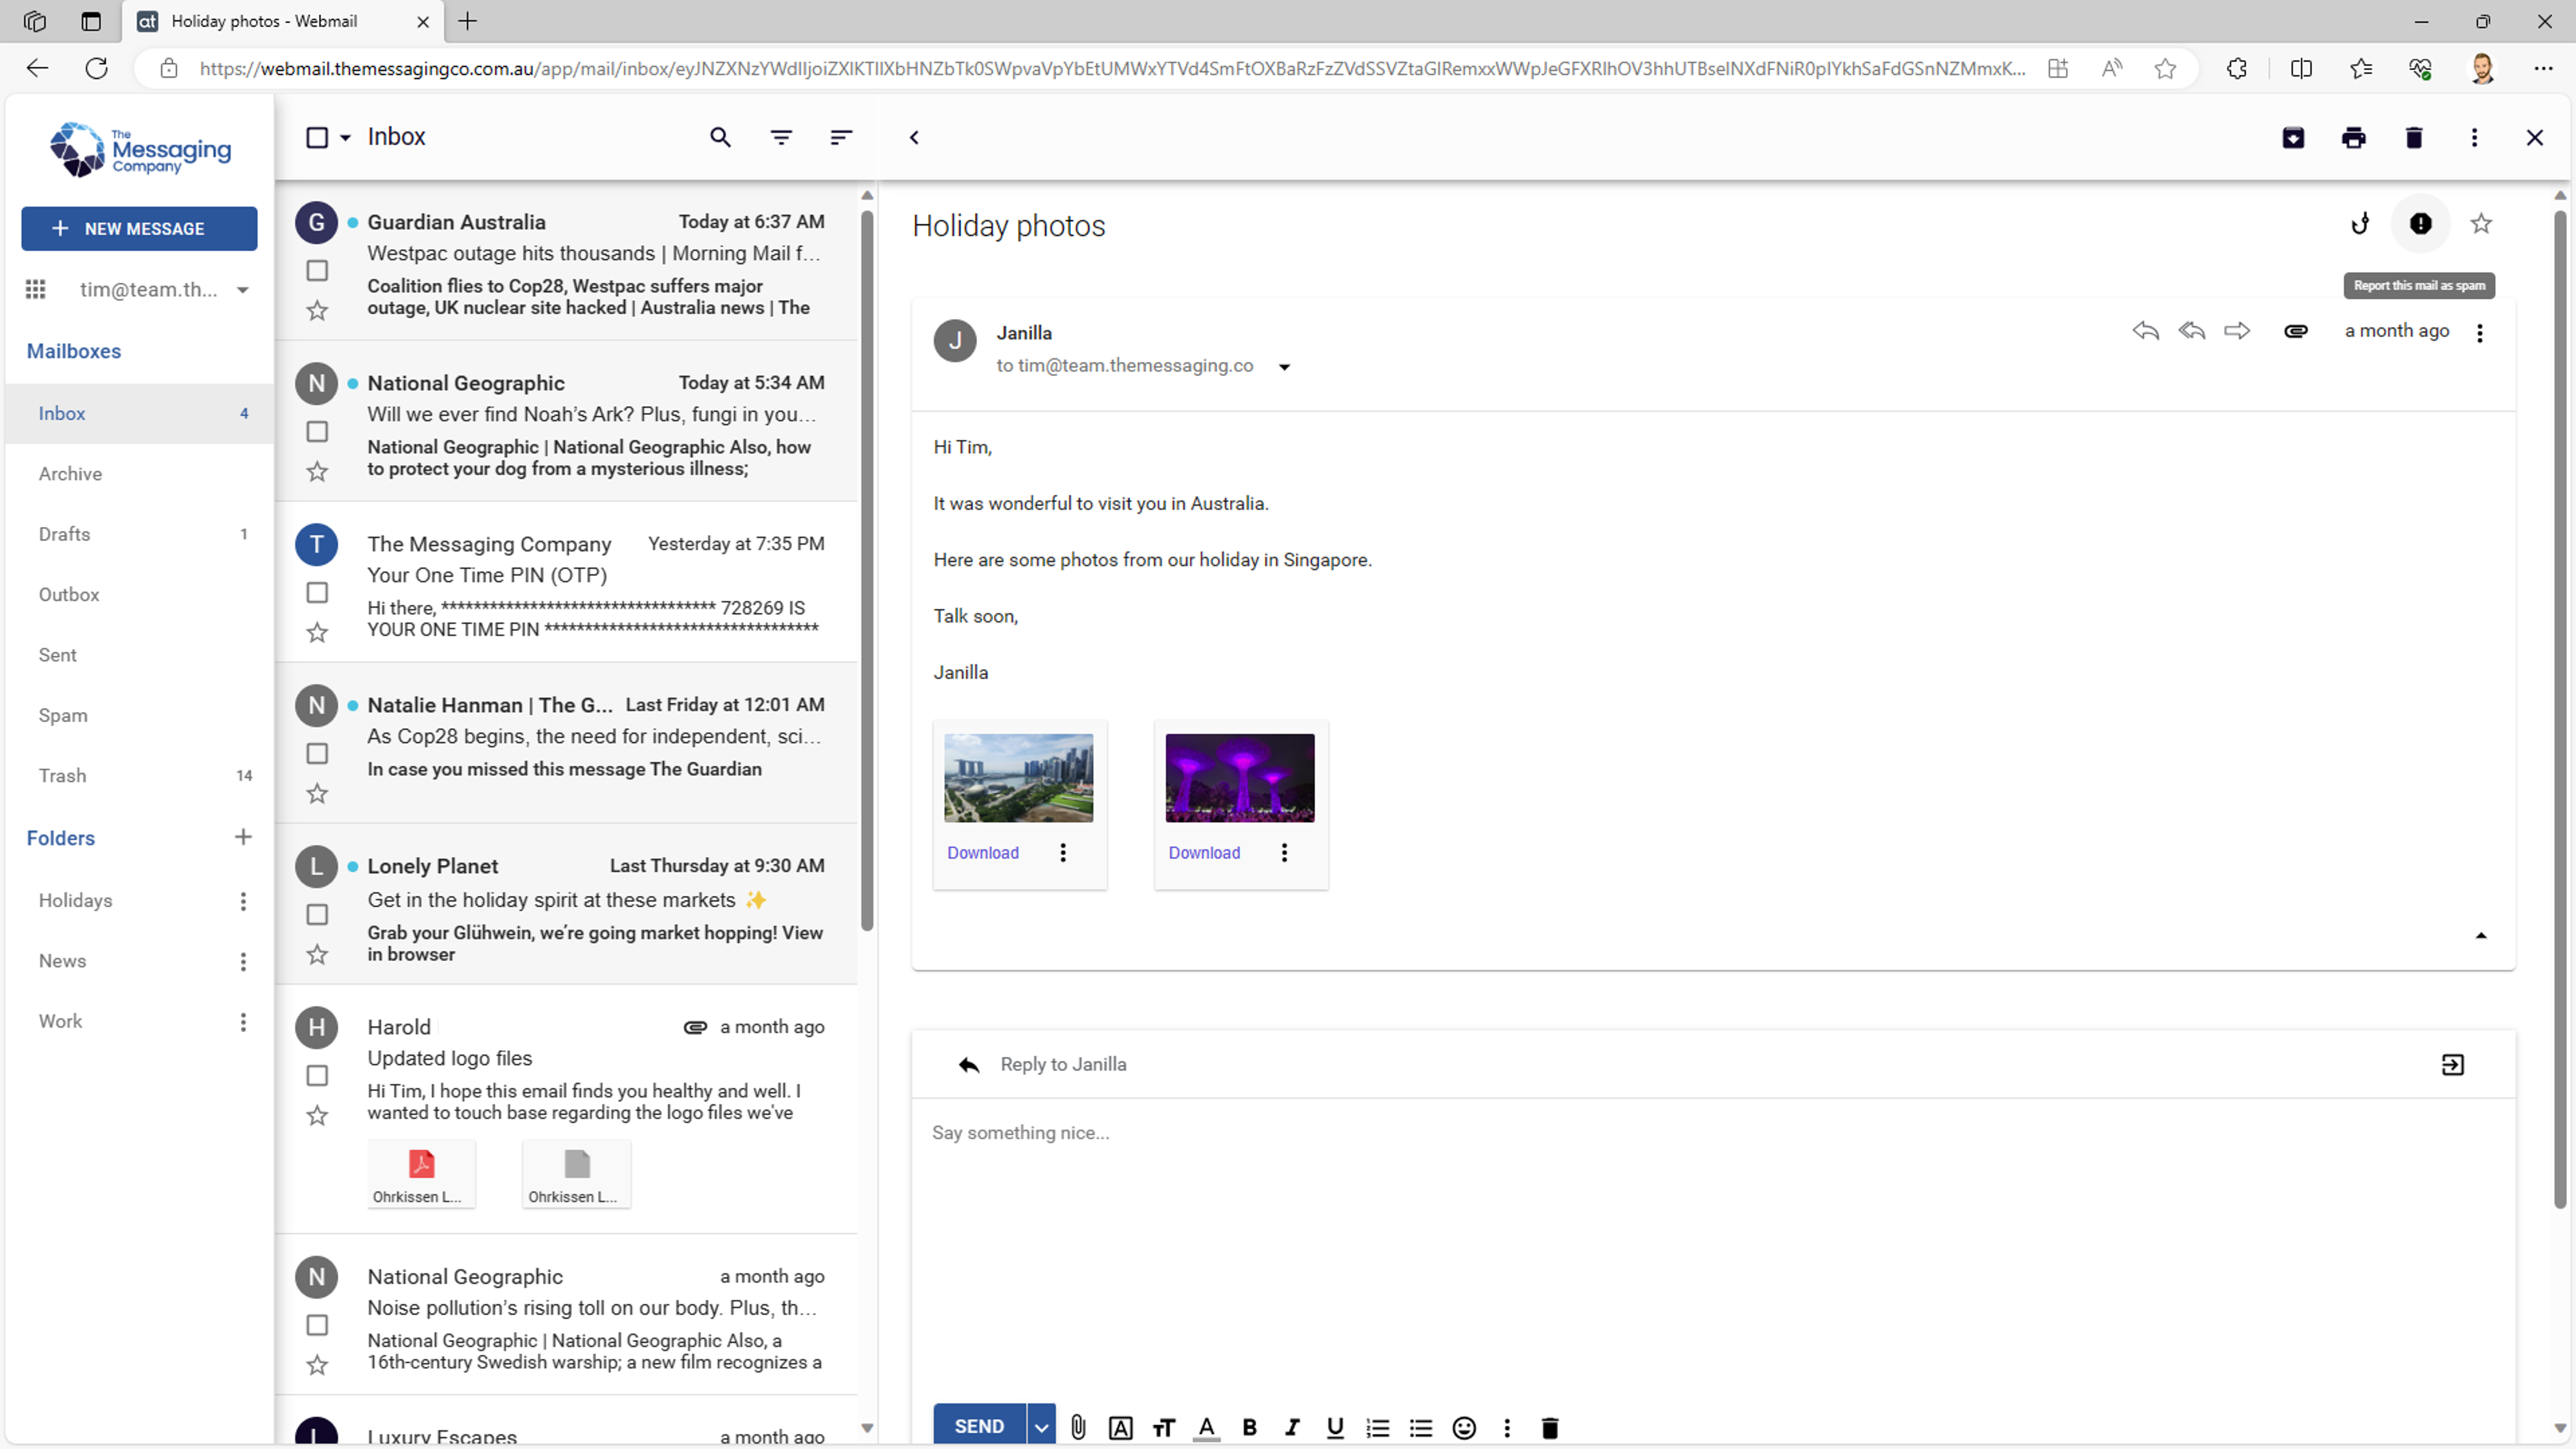Click reply all on Janilla's email
Viewport: 2576px width, 1449px height.
[x=2191, y=331]
